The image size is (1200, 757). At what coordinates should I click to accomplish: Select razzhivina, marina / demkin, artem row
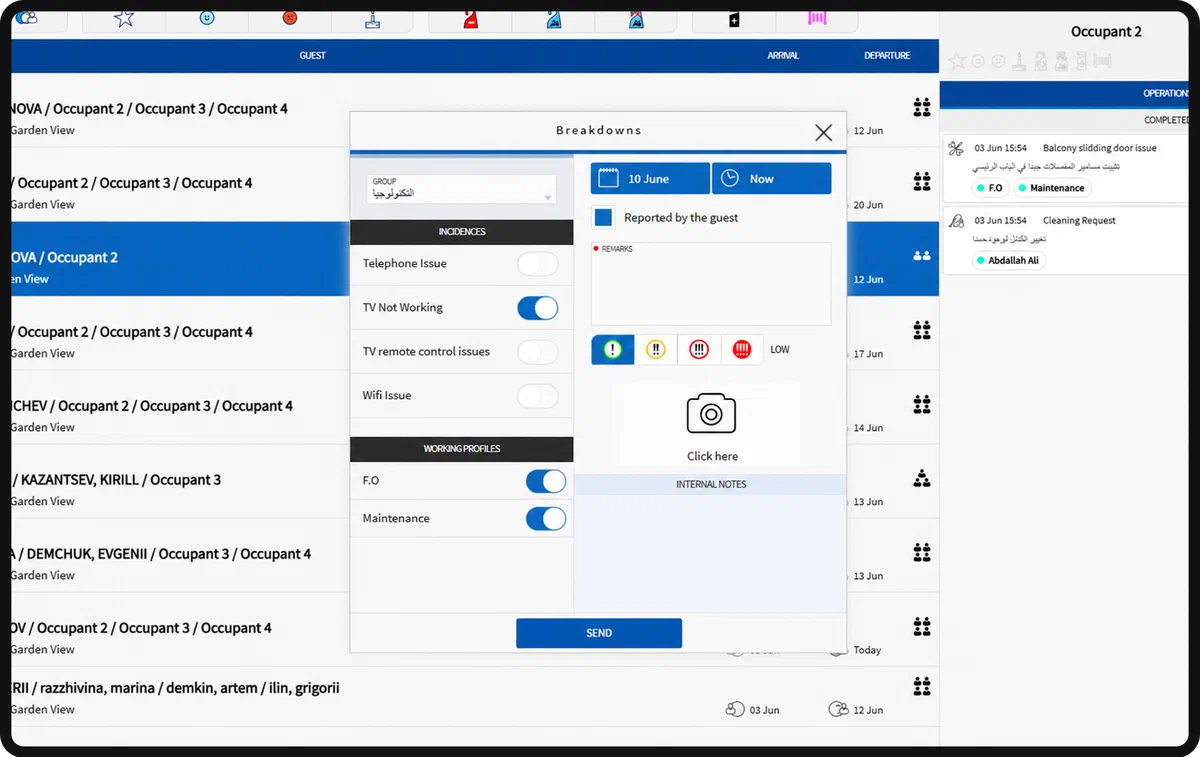(475, 698)
